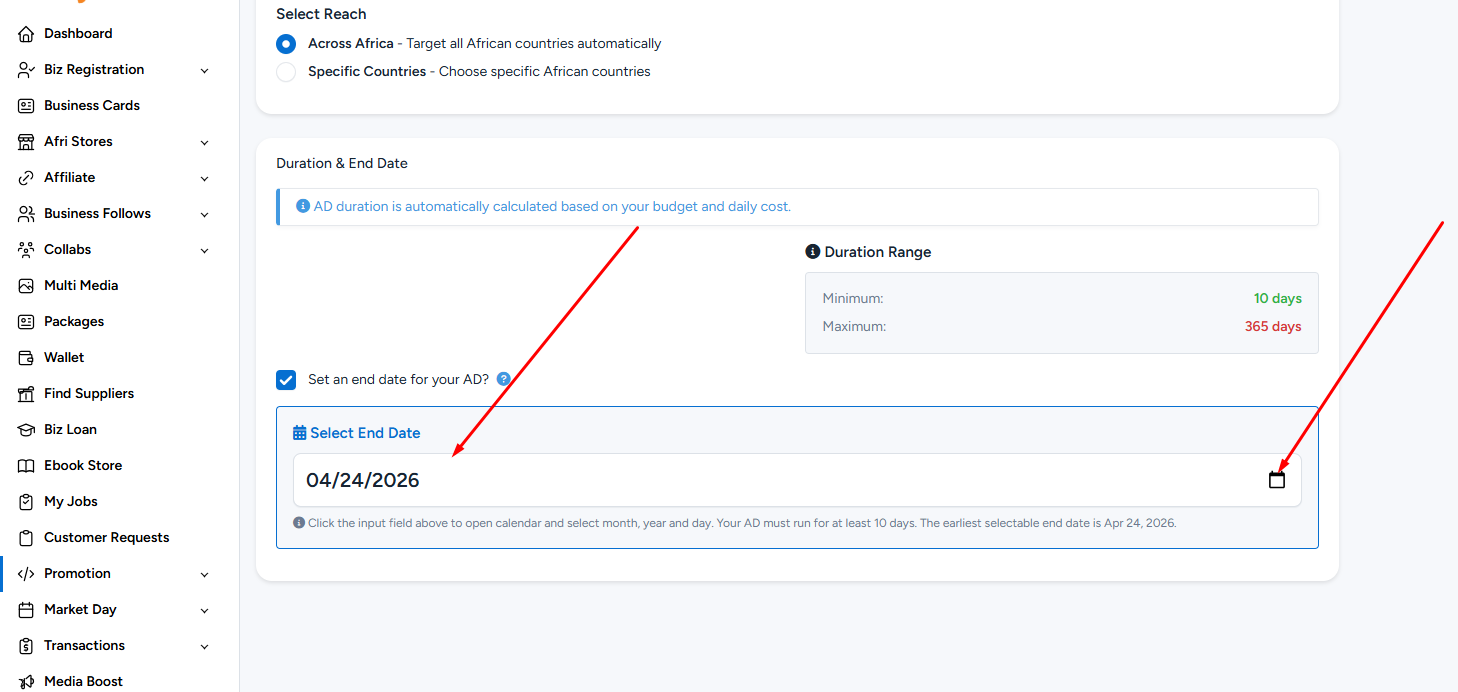Go to Customer Requests page
1458x692 pixels.
106,538
